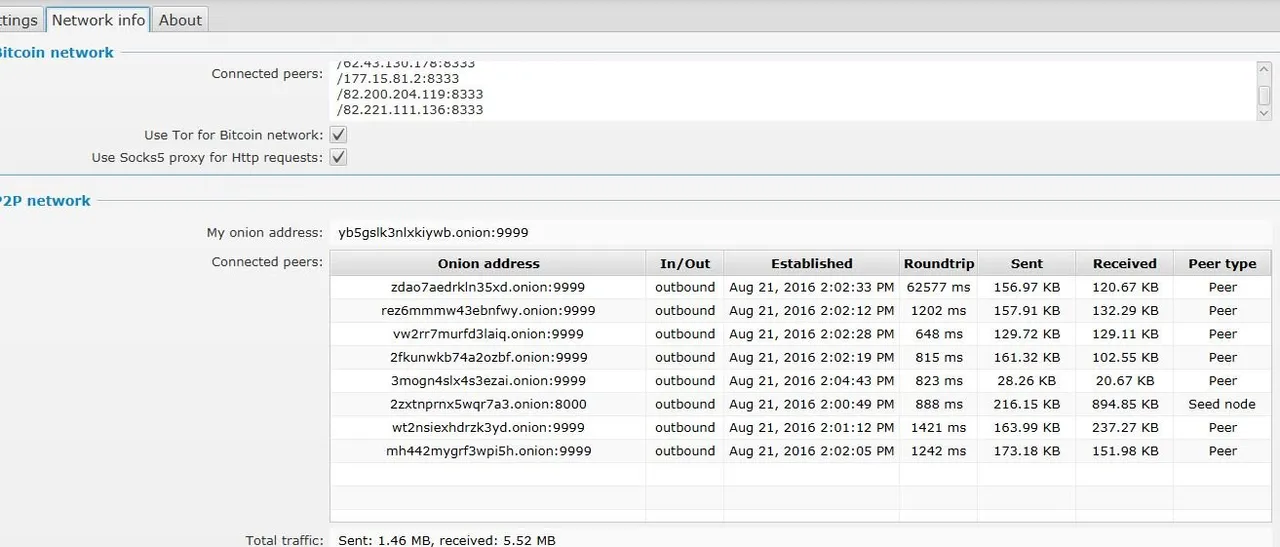The width and height of the screenshot is (1280, 547).
Task: Click the 20.67 KB received value
Action: click(x=1124, y=381)
